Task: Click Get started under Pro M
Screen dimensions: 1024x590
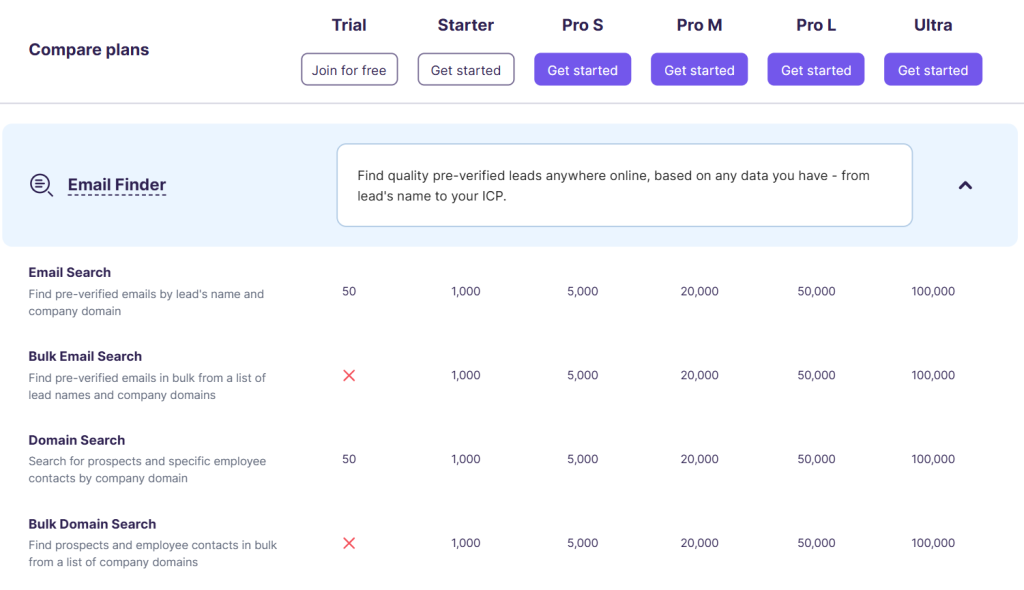Action: 699,69
